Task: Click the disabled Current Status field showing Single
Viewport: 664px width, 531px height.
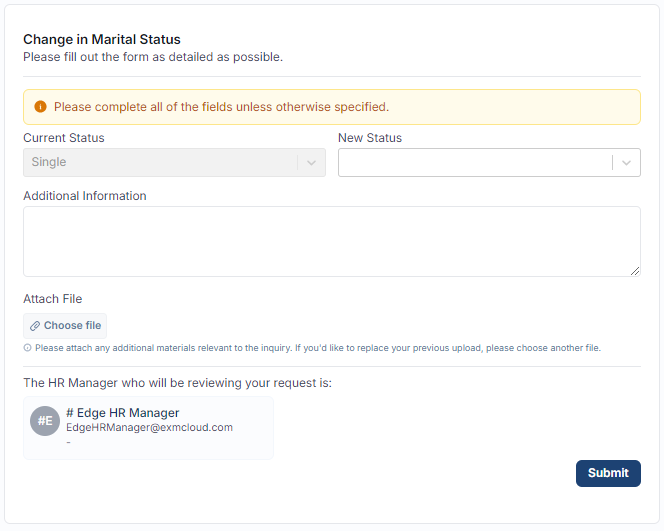Action: click(160, 163)
